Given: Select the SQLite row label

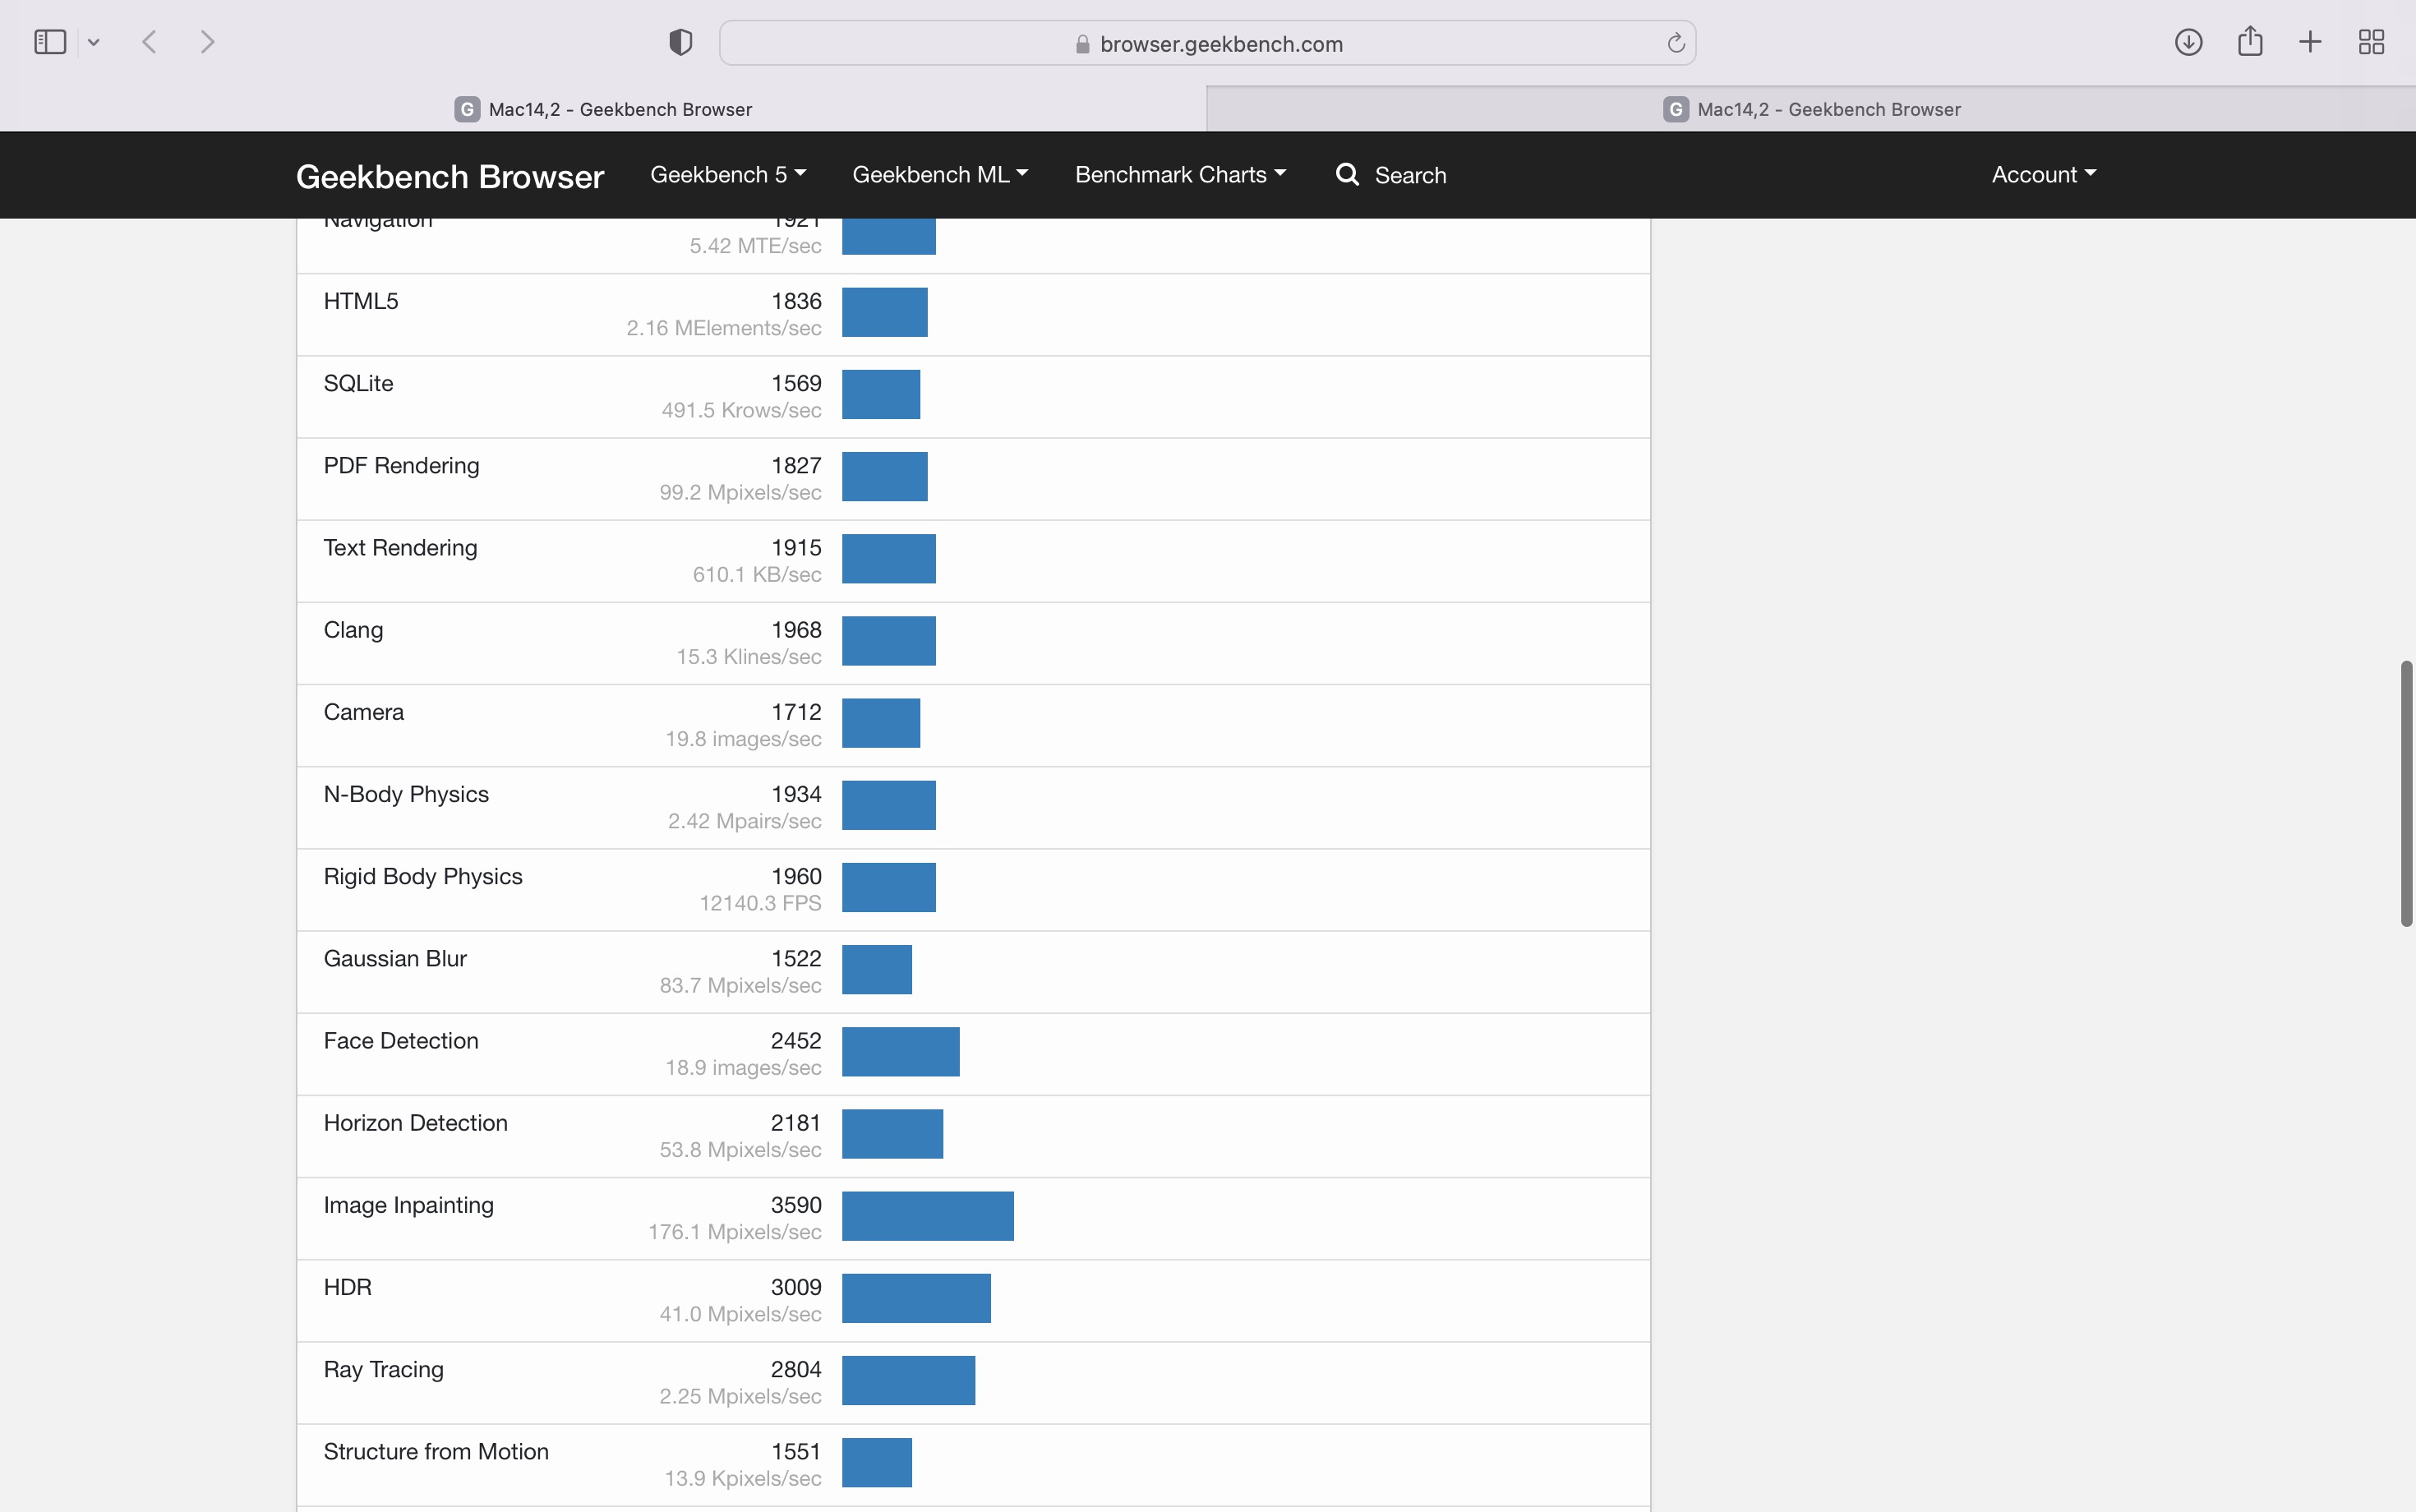Looking at the screenshot, I should [x=358, y=383].
